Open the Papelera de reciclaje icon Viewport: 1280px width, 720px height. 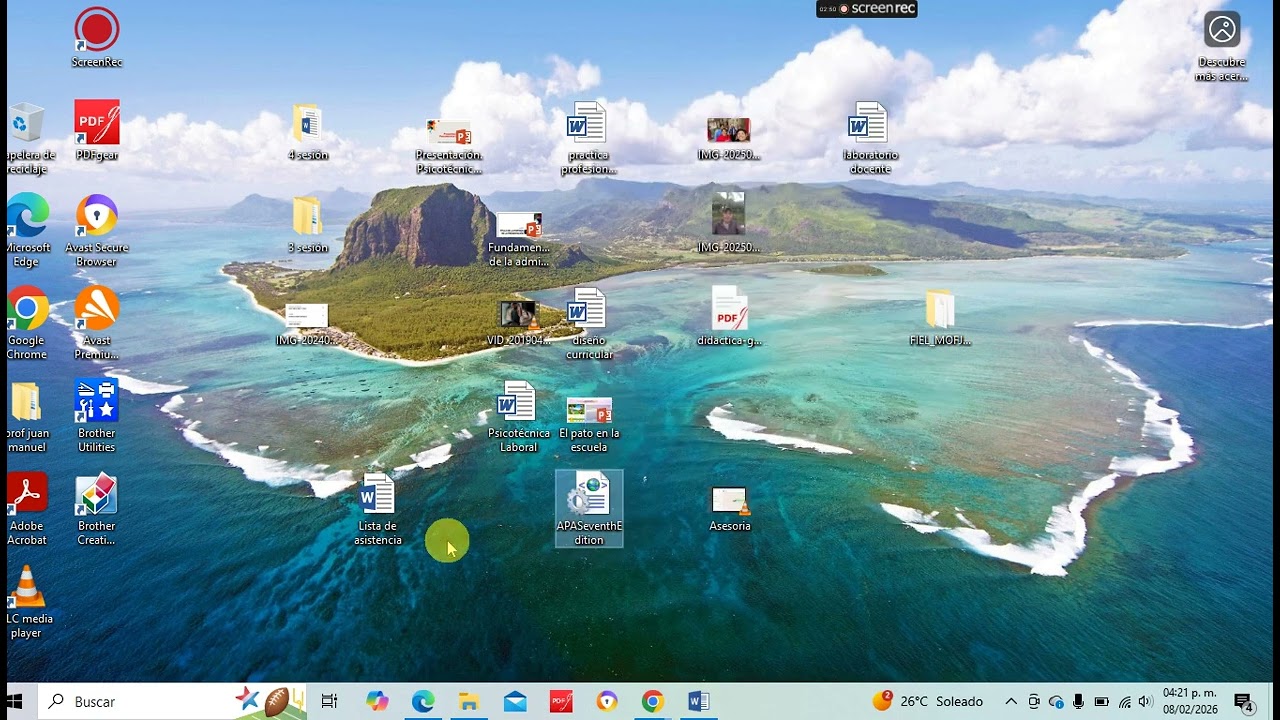tap(27, 138)
